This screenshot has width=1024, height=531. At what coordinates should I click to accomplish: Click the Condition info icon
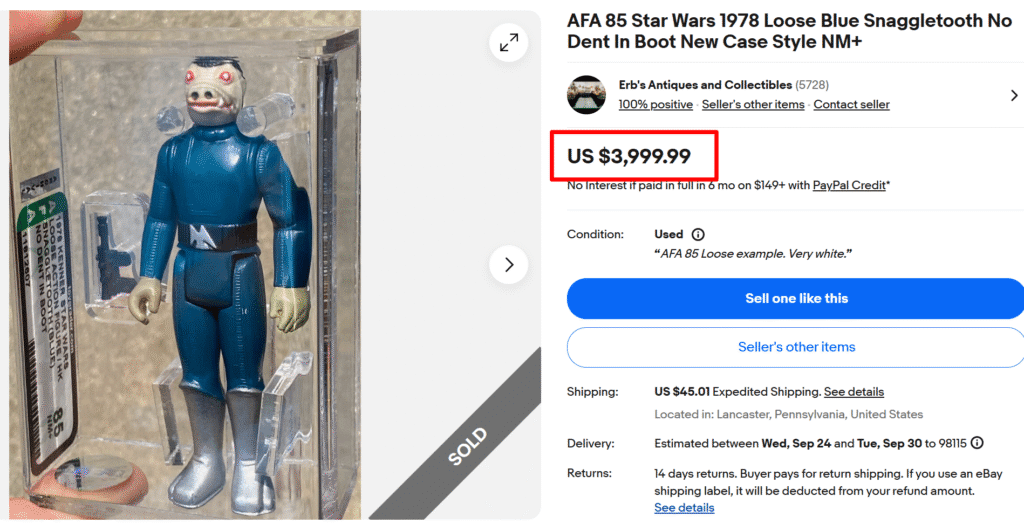(698, 234)
